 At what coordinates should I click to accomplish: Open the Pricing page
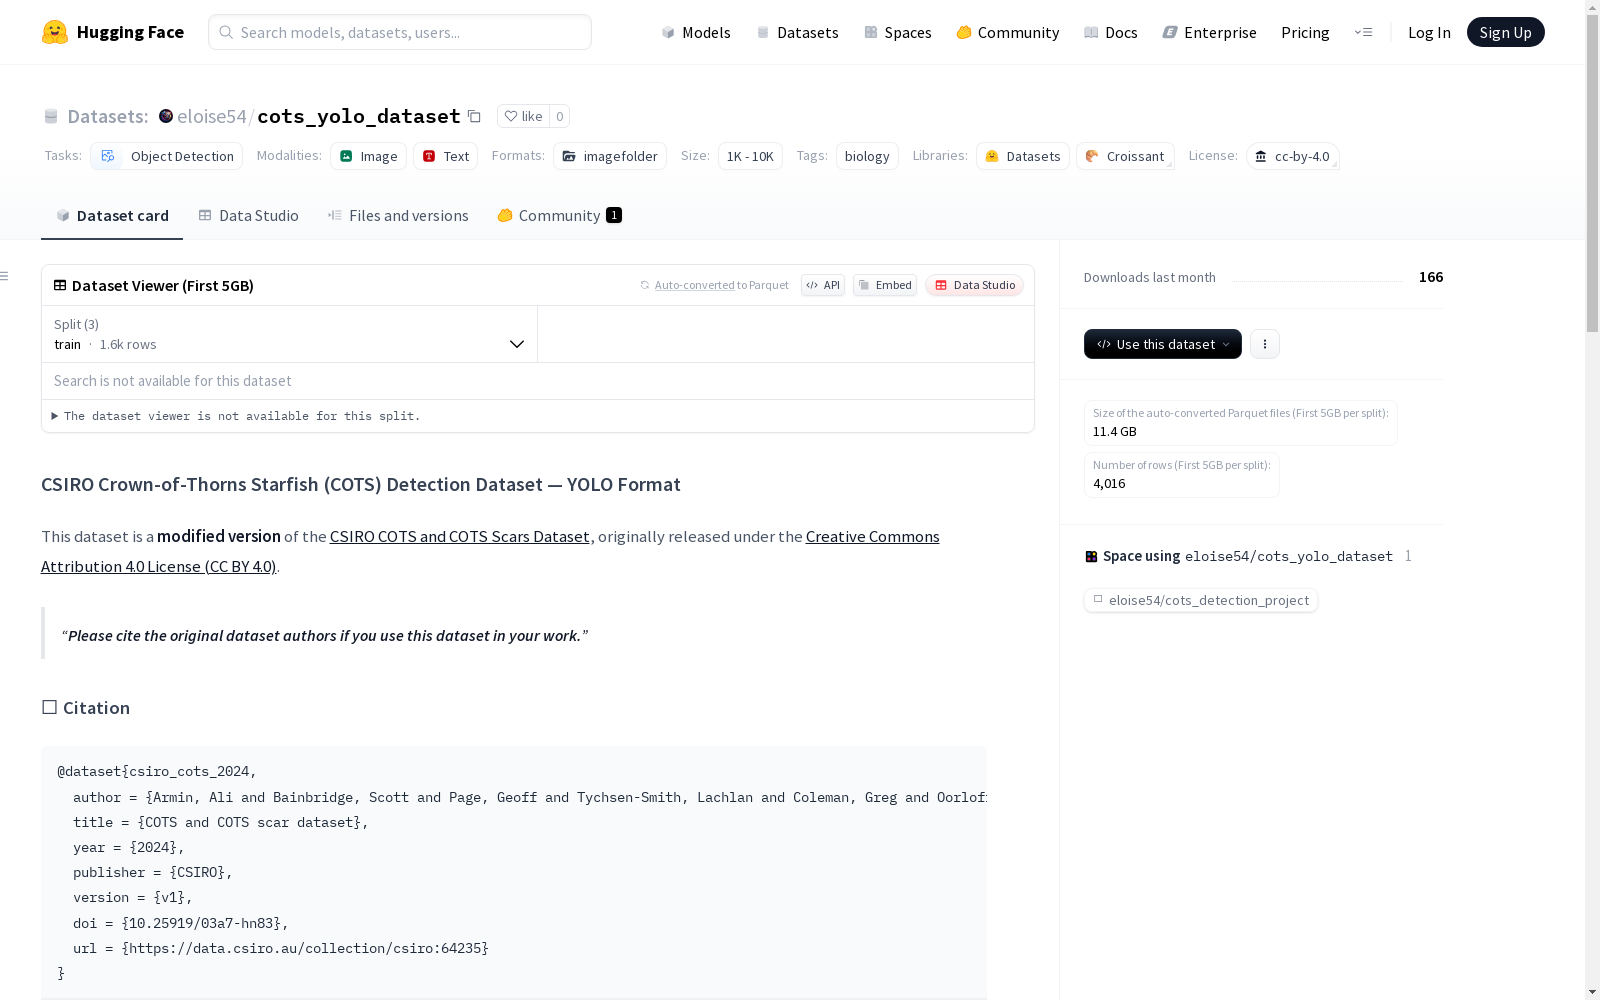point(1305,32)
